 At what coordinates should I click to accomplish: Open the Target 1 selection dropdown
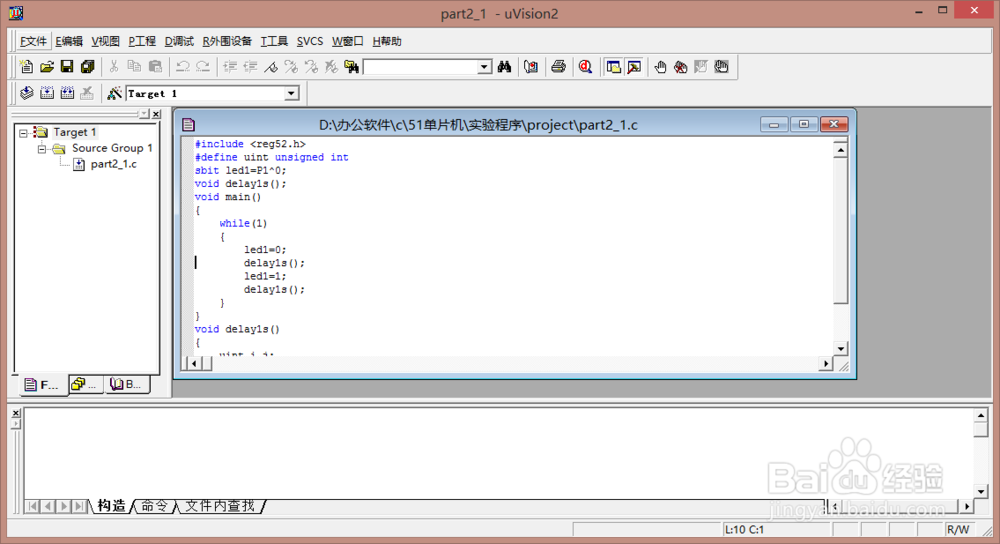[291, 93]
